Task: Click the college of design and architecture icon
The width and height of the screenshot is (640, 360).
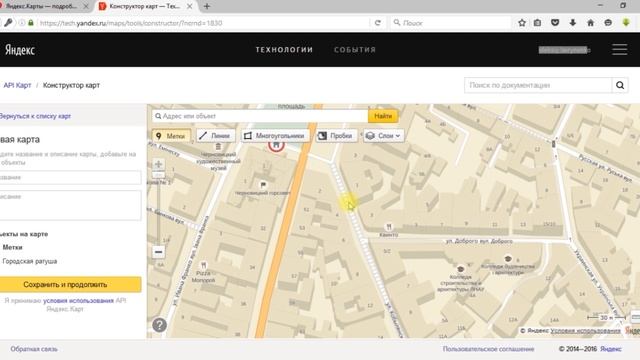Action: [x=508, y=258]
